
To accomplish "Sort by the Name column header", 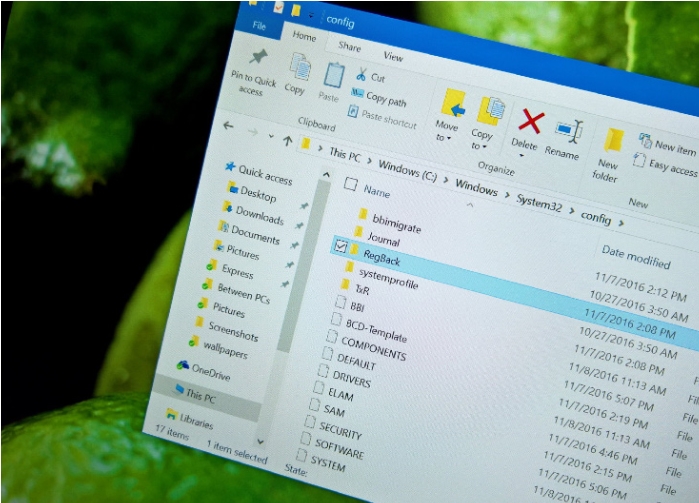I will pyautogui.click(x=377, y=191).
